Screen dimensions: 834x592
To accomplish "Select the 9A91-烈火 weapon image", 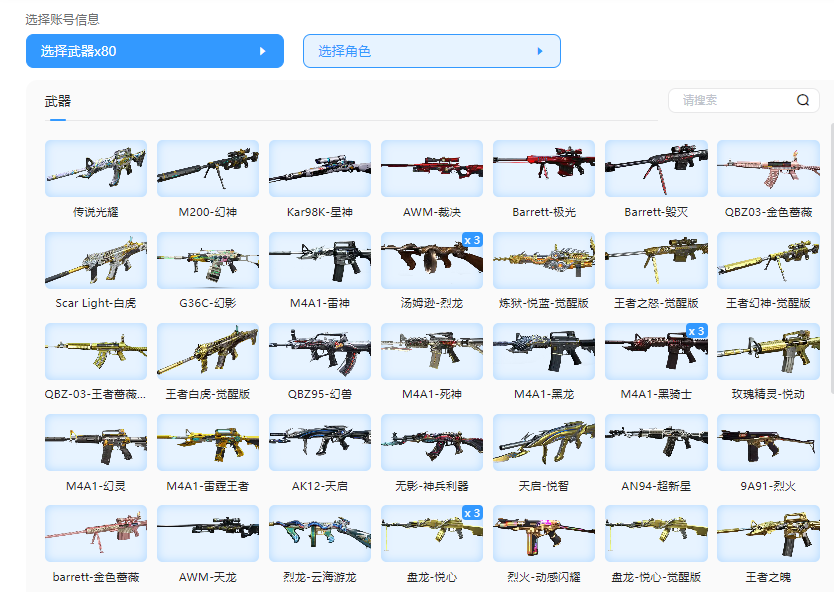I will pyautogui.click(x=768, y=442).
